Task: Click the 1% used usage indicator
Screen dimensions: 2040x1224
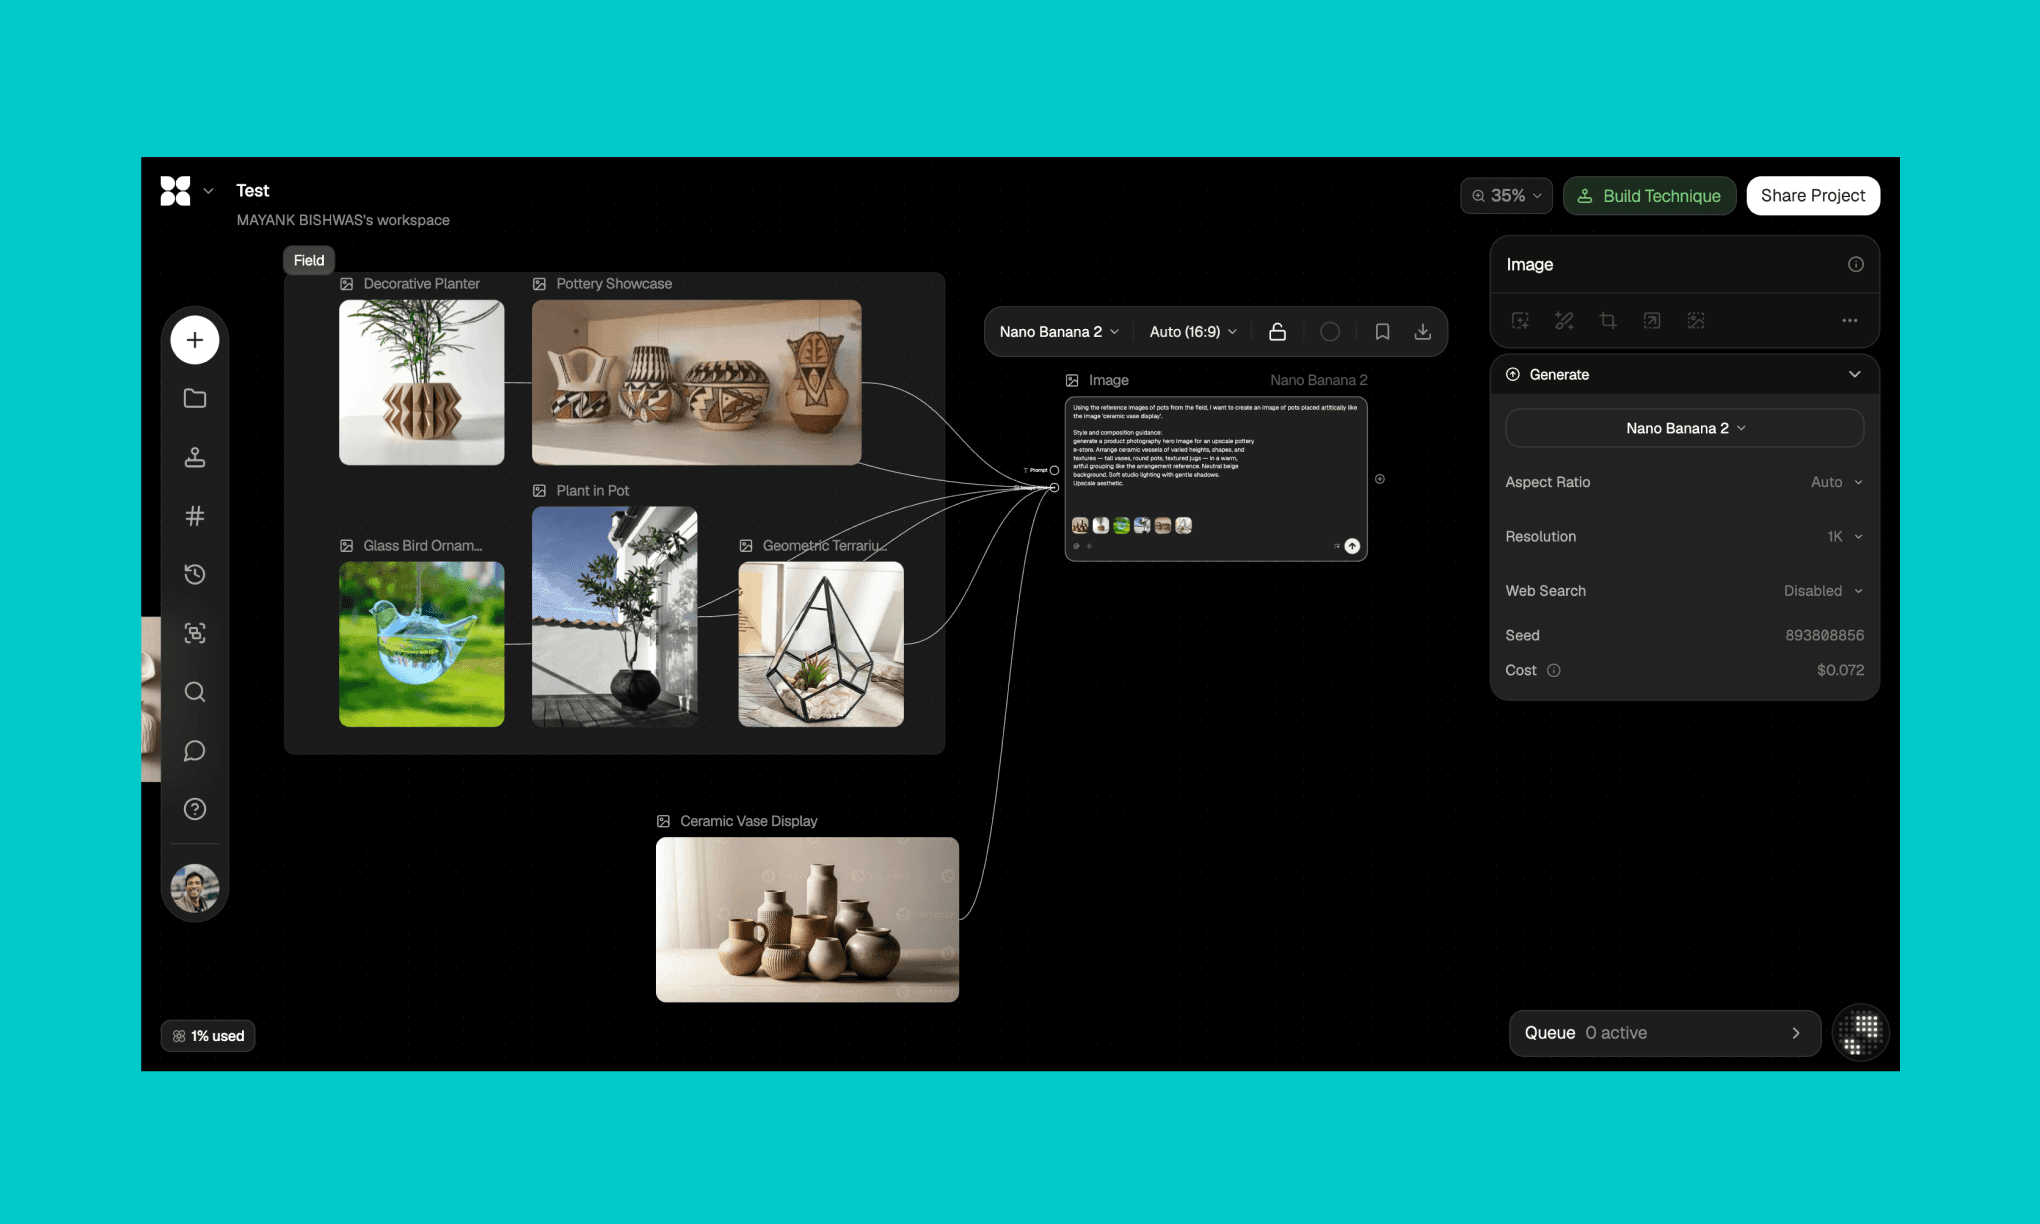Action: pos(208,1036)
